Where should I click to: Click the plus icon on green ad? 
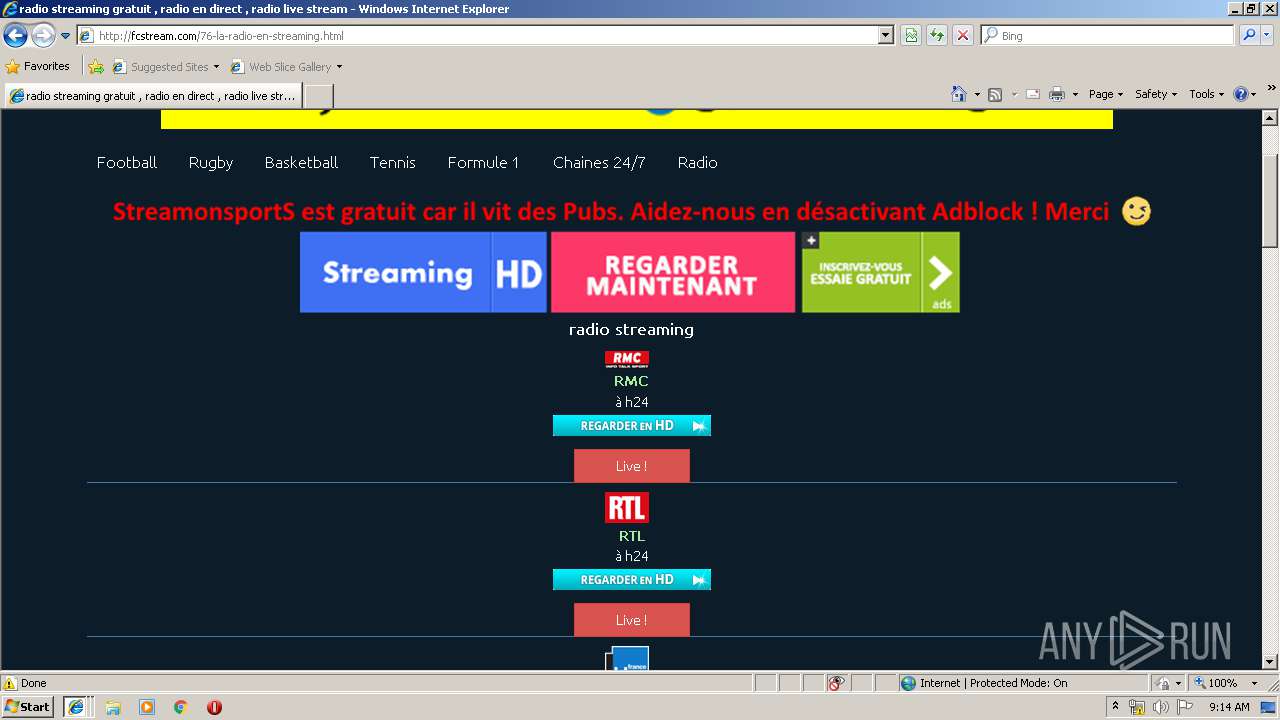coord(810,240)
